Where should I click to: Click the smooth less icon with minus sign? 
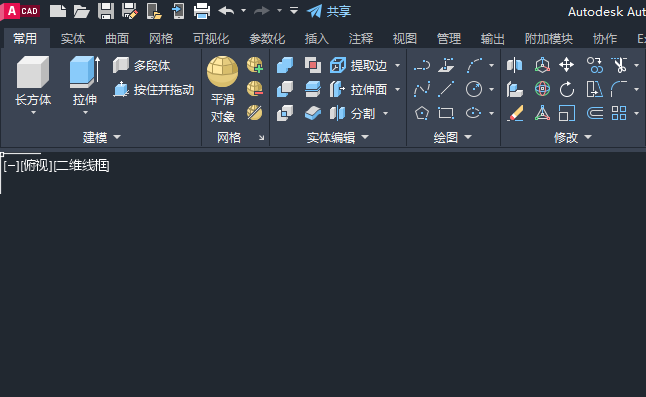click(x=255, y=89)
